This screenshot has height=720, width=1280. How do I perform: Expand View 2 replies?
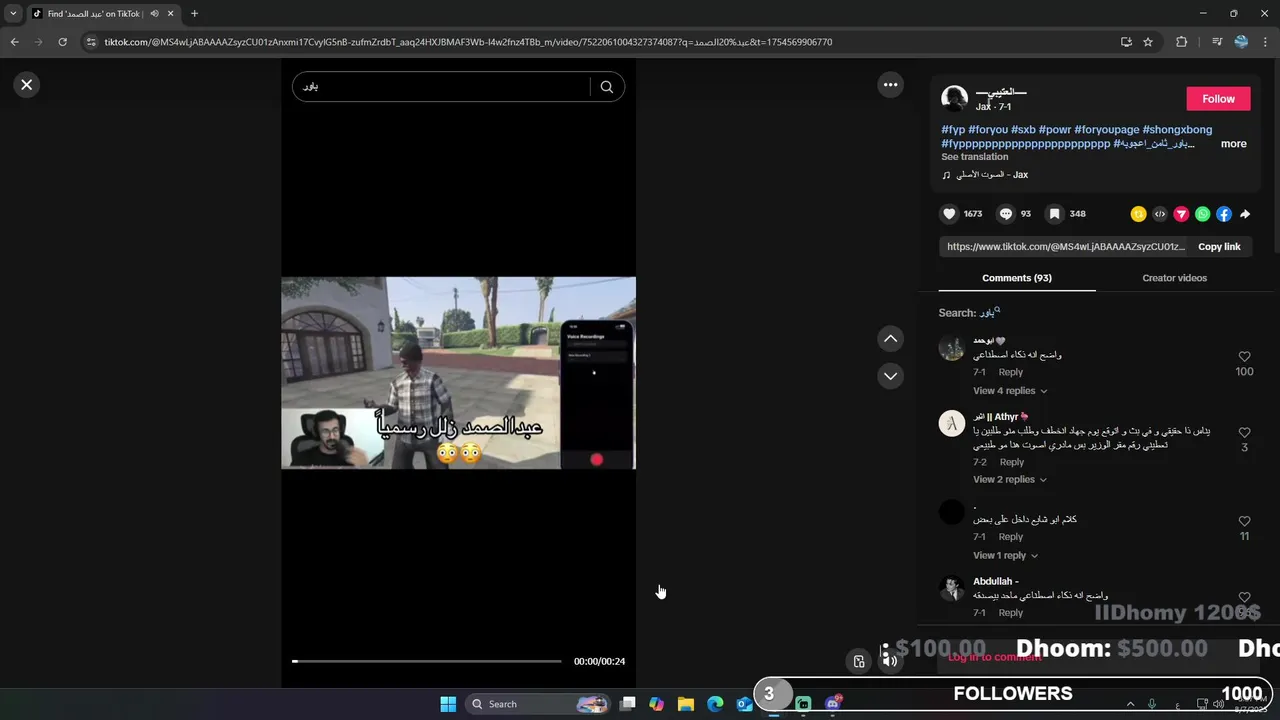coord(1010,480)
